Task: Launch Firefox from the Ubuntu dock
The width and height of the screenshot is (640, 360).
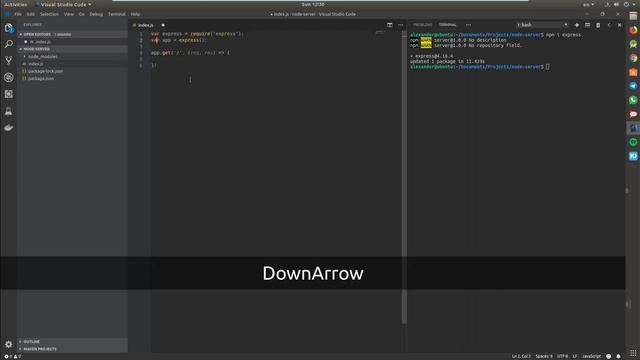Action: pos(633,30)
